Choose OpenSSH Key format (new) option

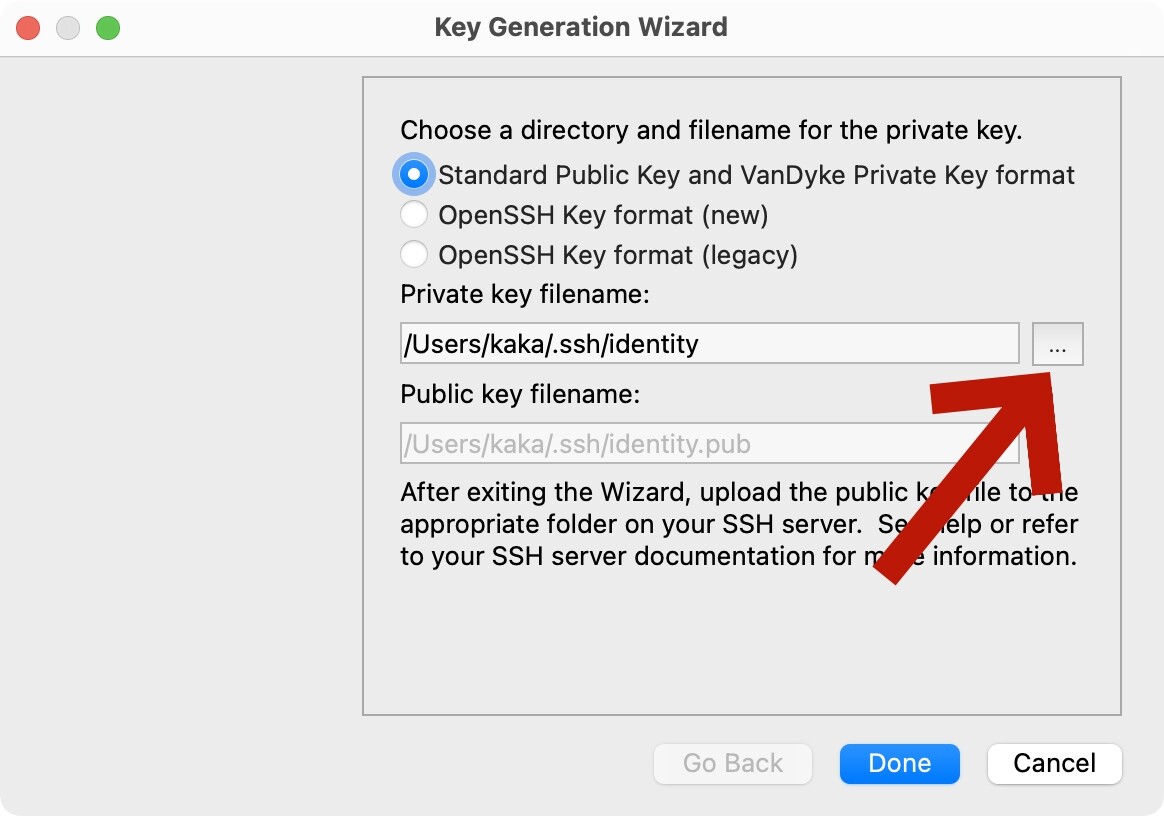click(x=414, y=215)
